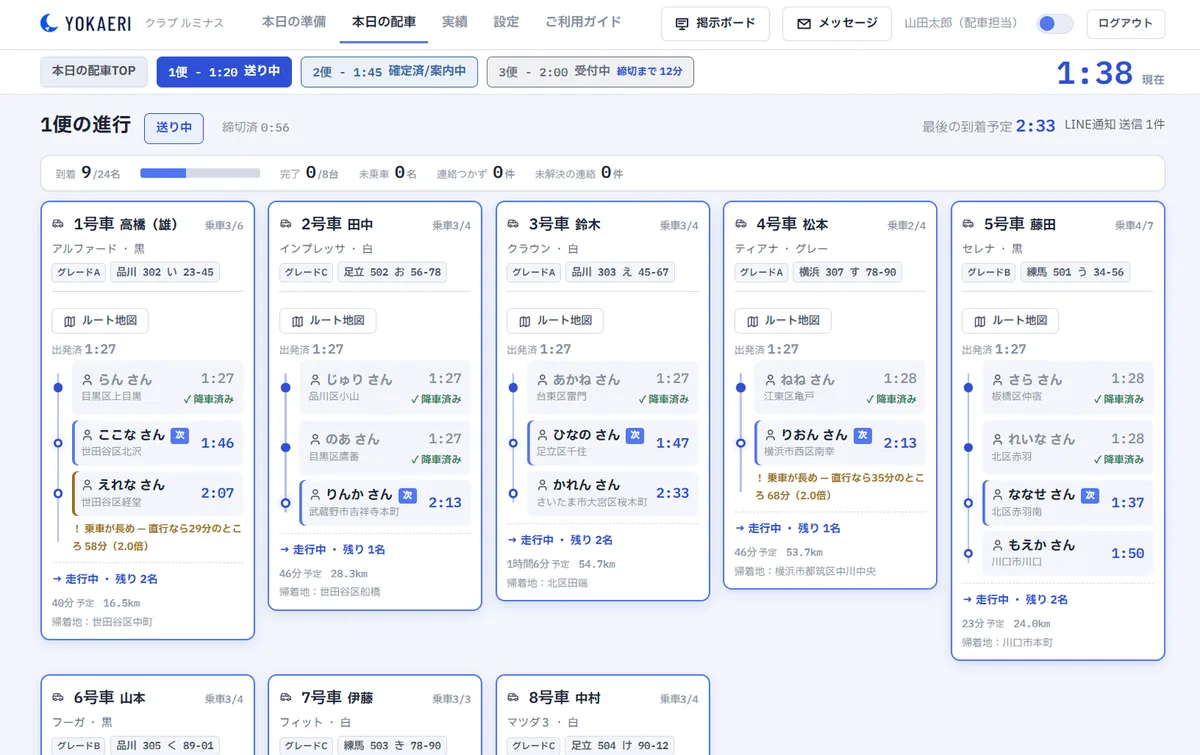Click LINE通知 送信 1件
Image resolution: width=1200 pixels, height=755 pixels.
point(1114,125)
